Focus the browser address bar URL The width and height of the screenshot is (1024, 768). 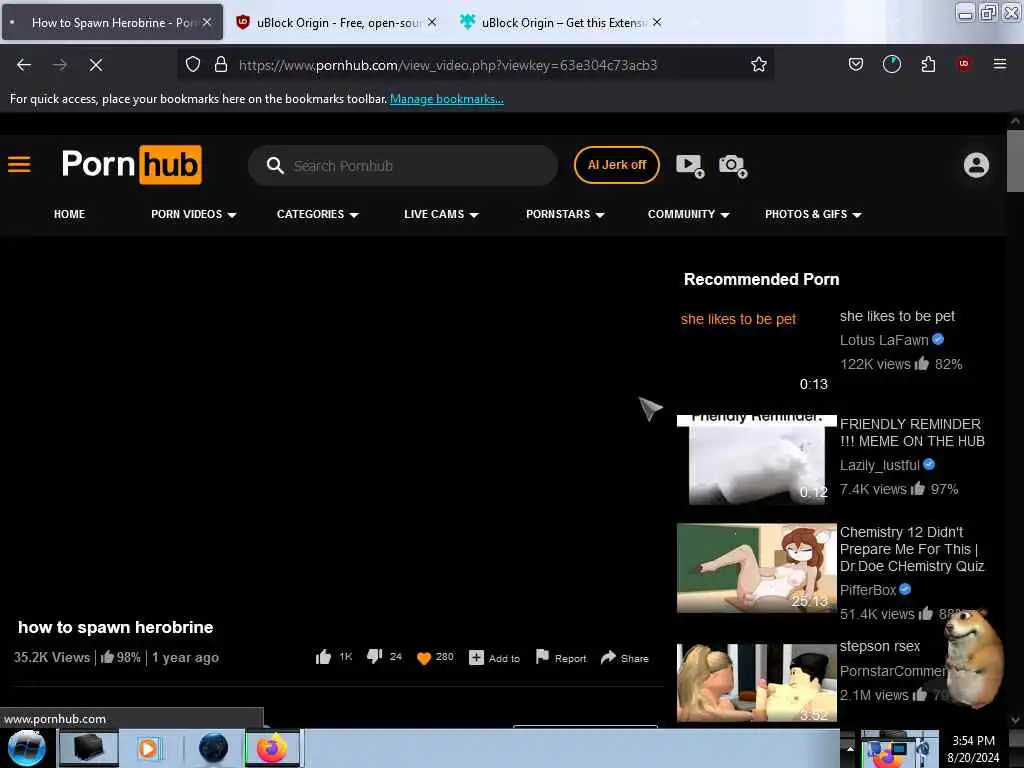click(448, 65)
